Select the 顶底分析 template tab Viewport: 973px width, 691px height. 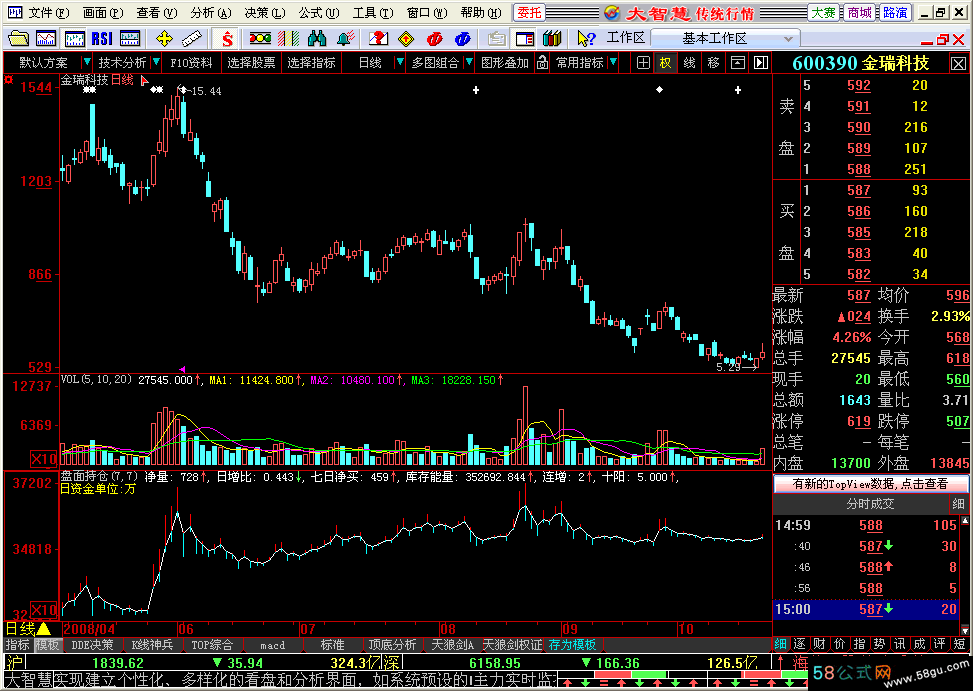393,644
